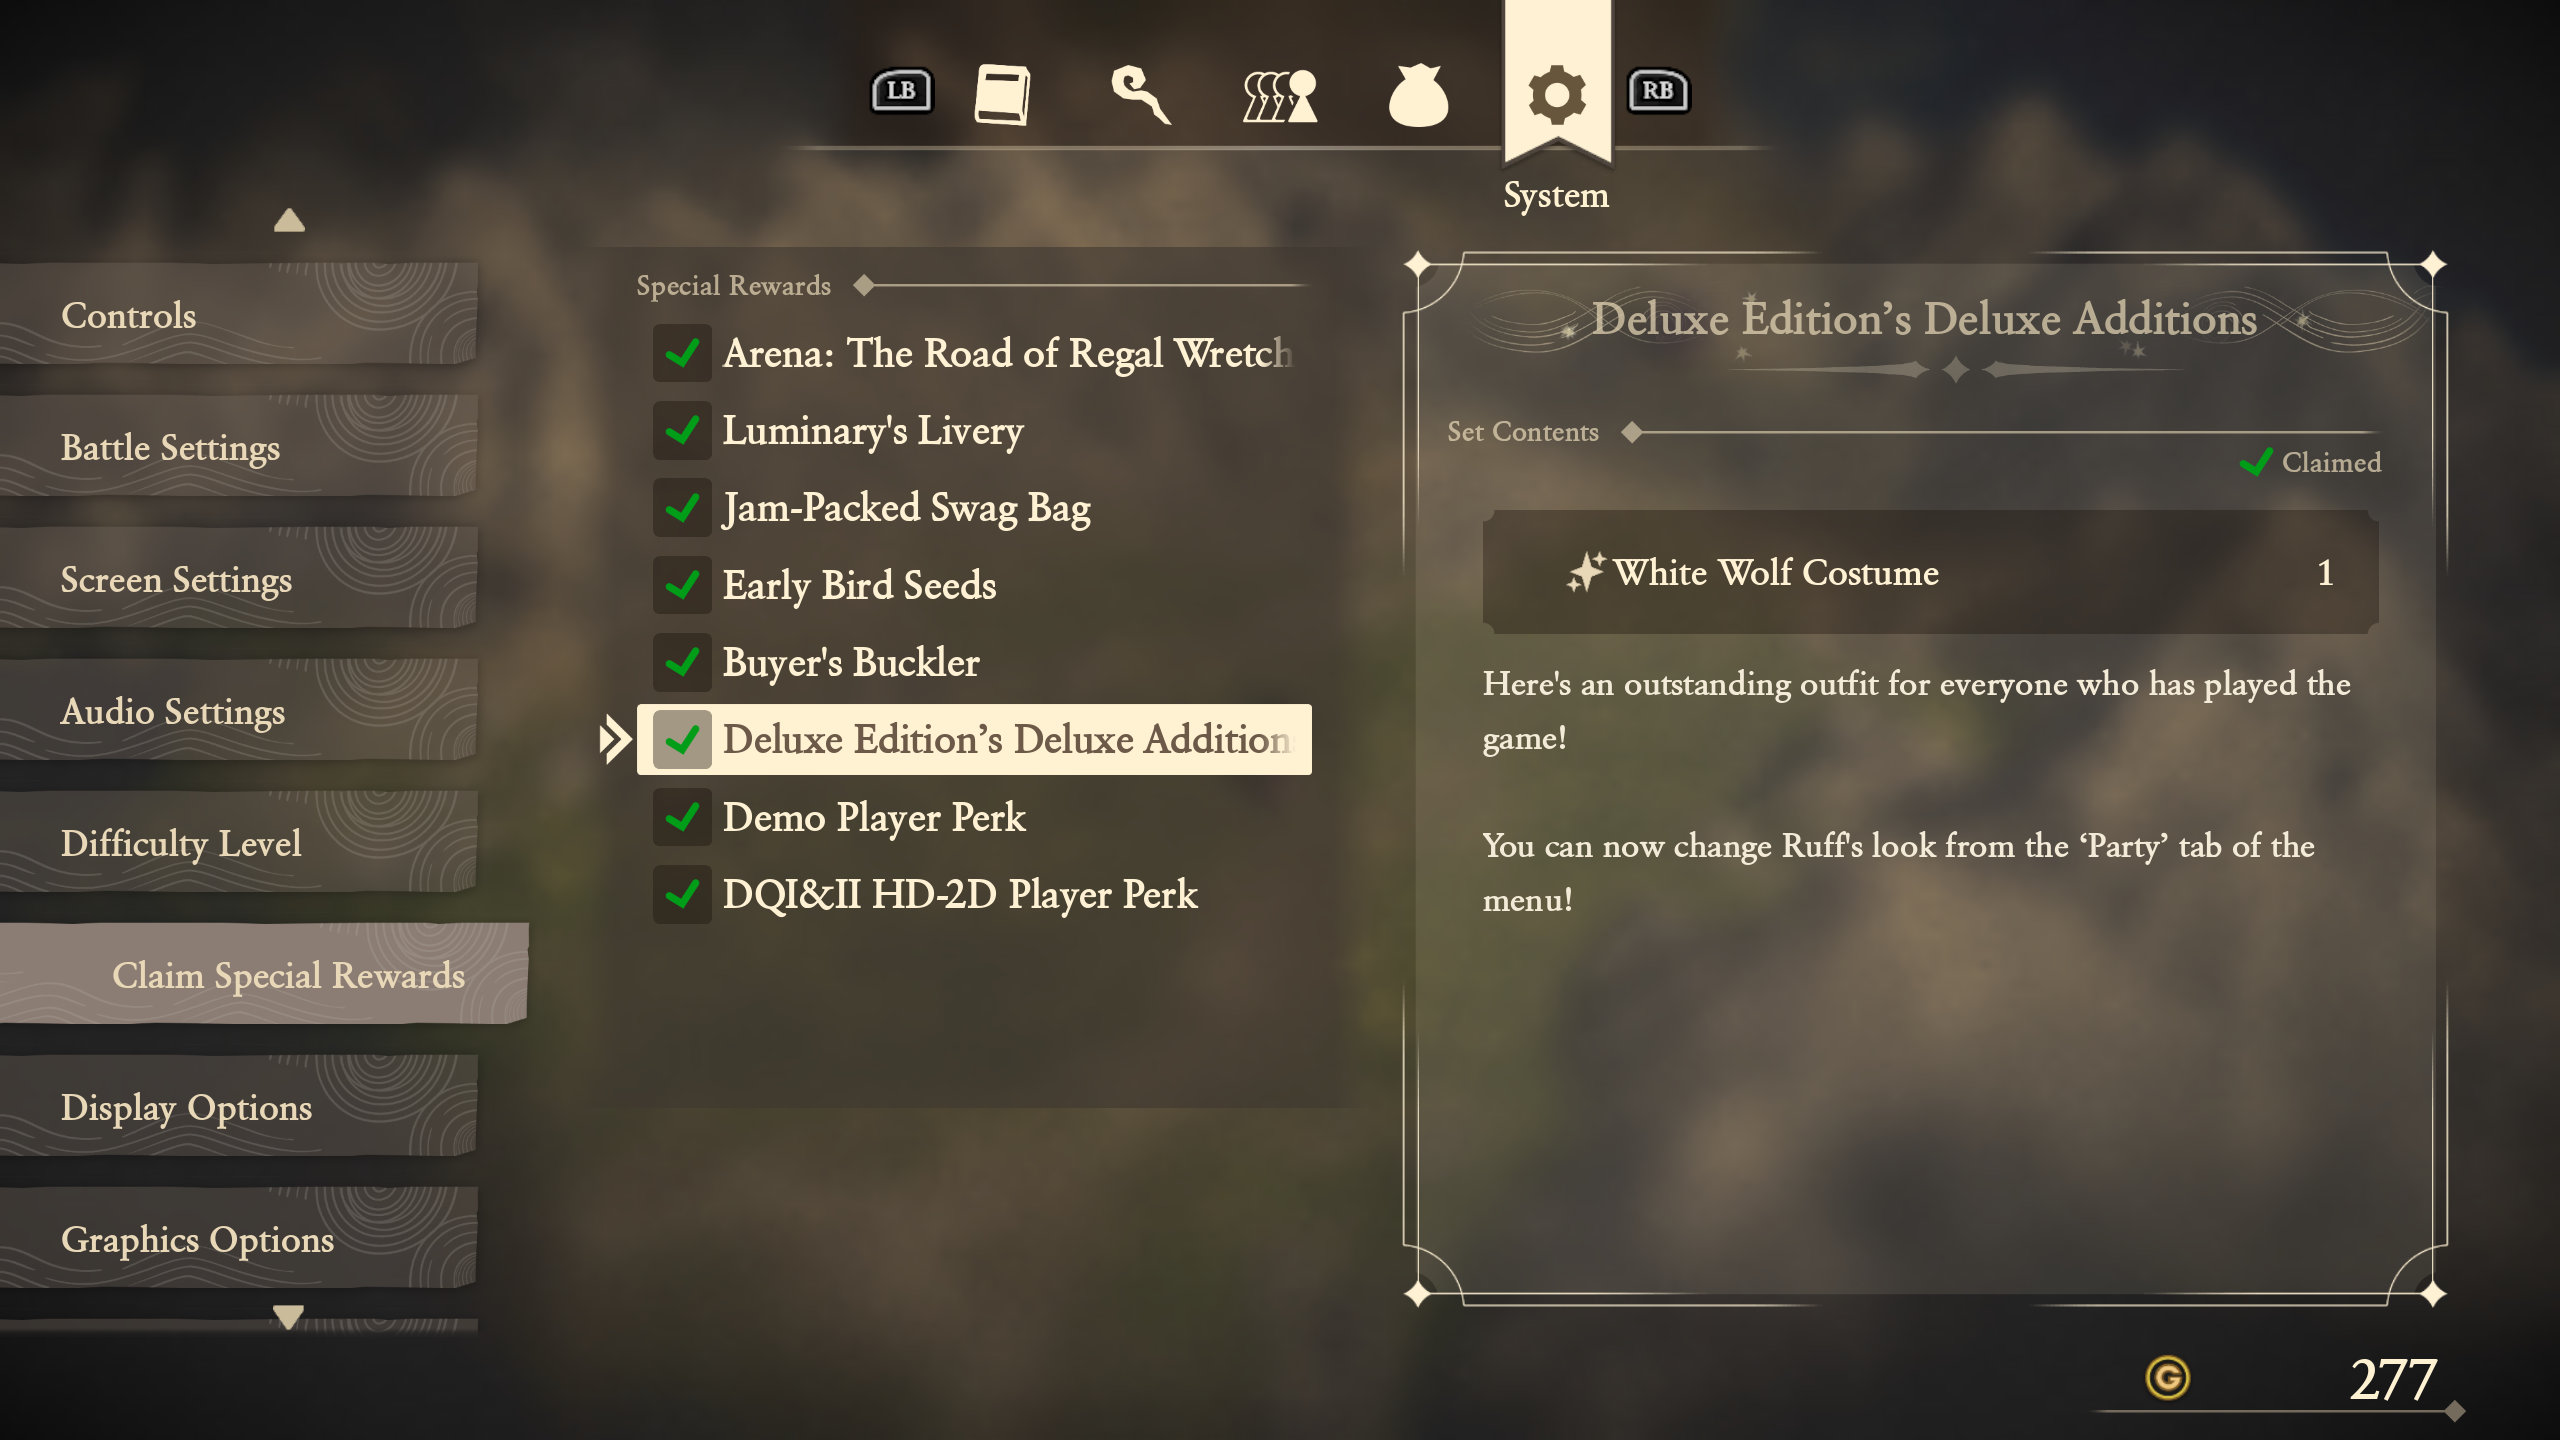Screen dimensions: 2560x1440
Task: Open the Party members tab icon
Action: point(1280,96)
